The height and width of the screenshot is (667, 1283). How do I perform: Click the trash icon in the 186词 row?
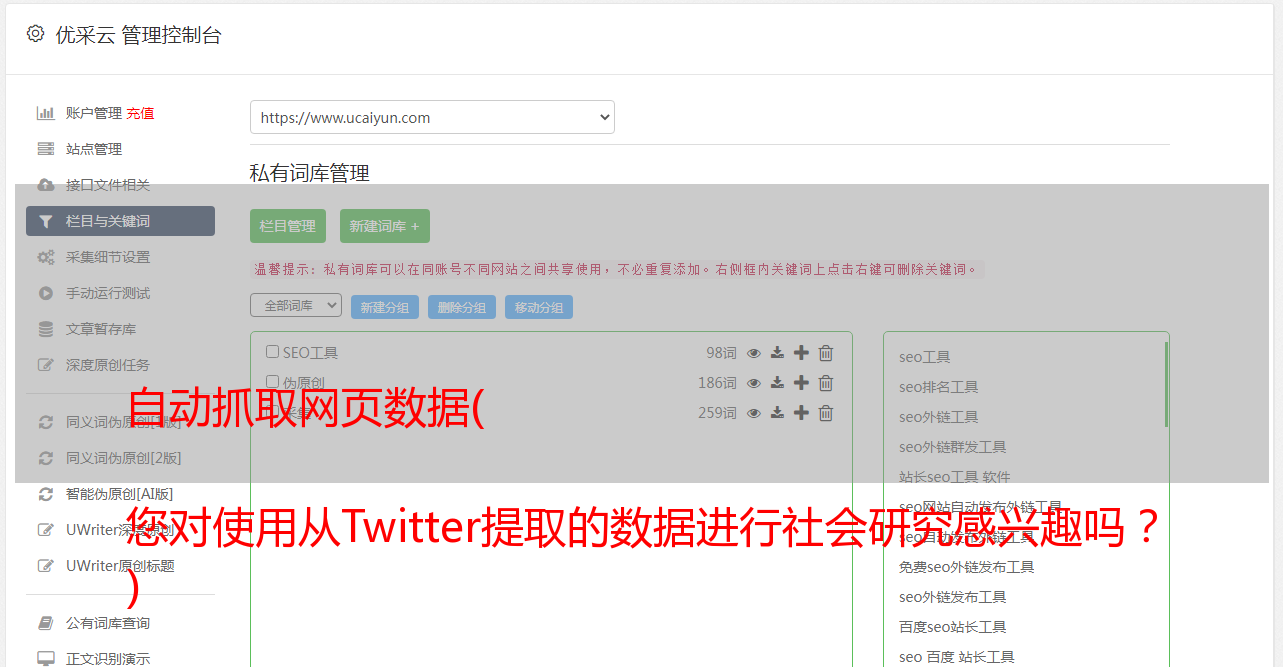pos(826,383)
